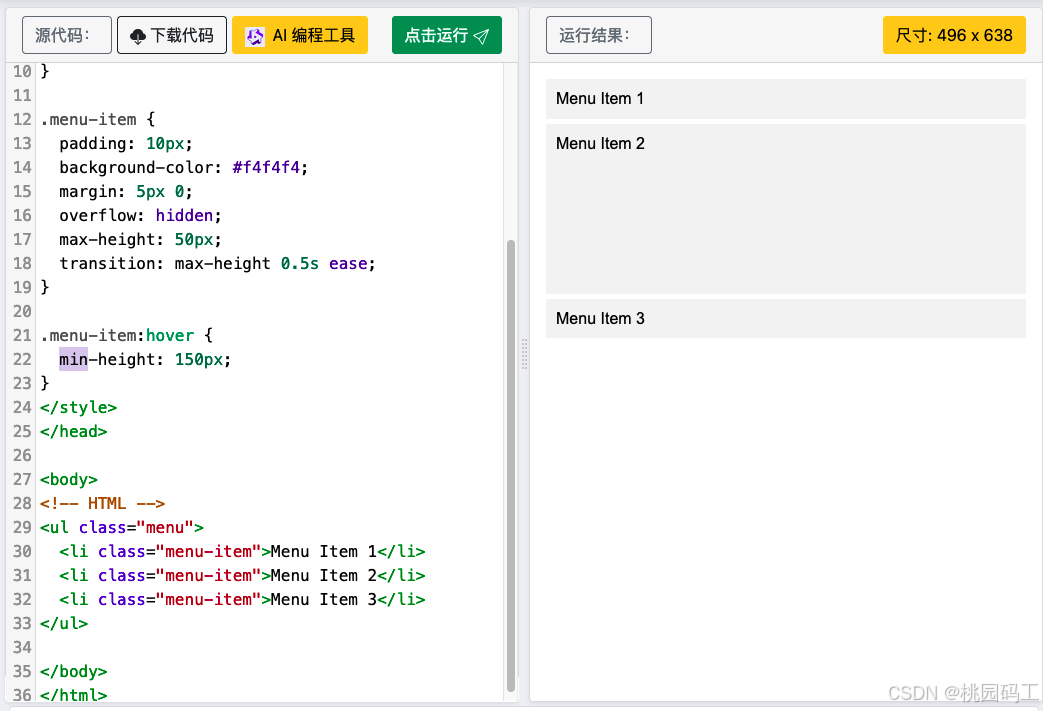Screen dimensions: 1043x711
Task: Click the transition declaration on line 18
Action: click(x=218, y=263)
